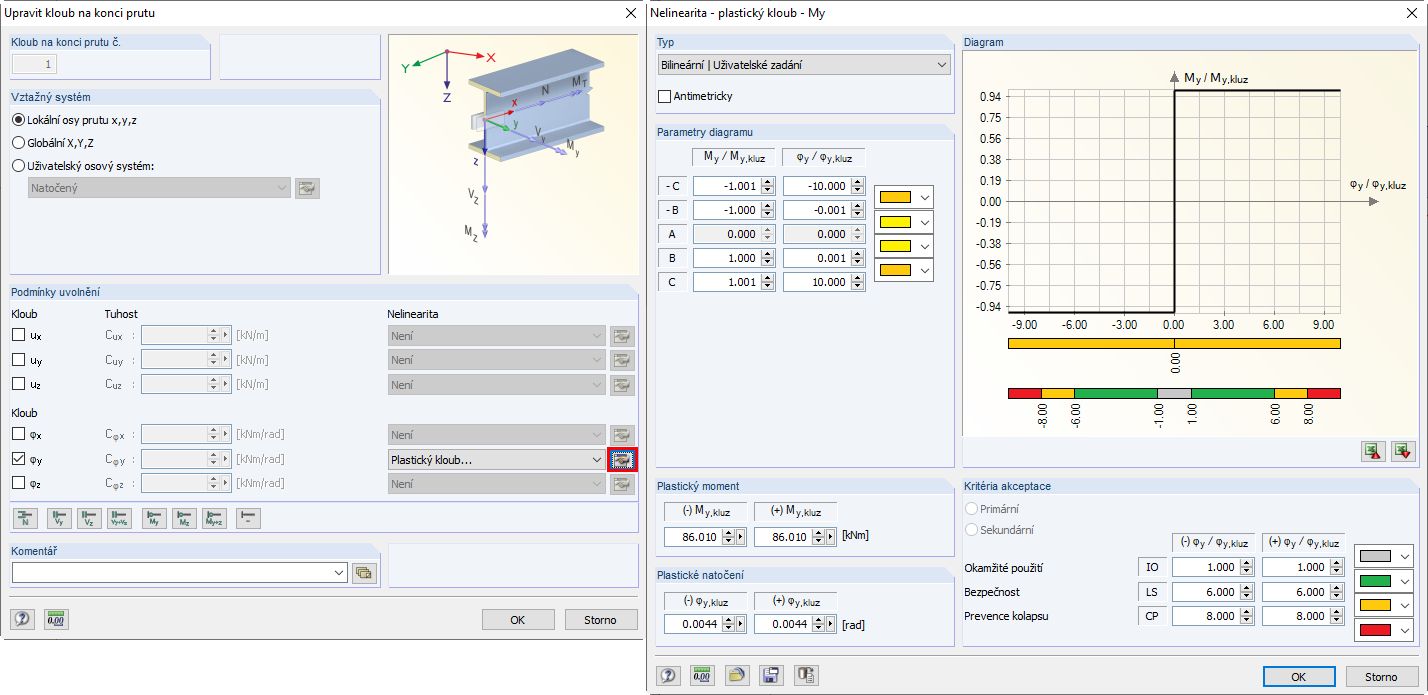Click the Vz shear release hinge icon

pyautogui.click(x=89, y=518)
